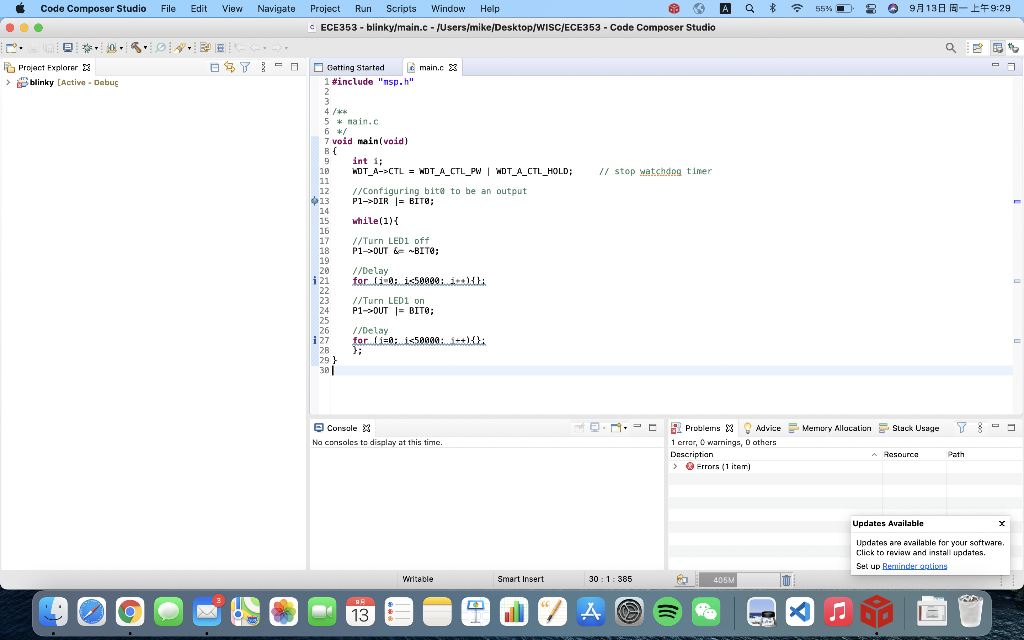Toggle Link with Editor in Project Explorer
The image size is (1024, 640).
(x=230, y=67)
